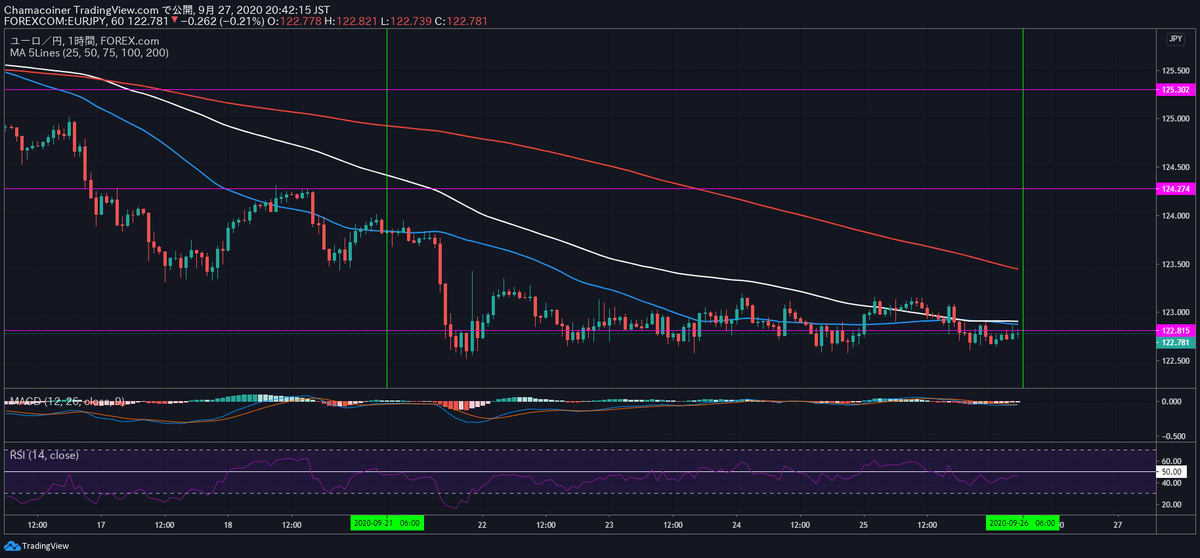Click date 24 on the time axis
This screenshot has height=558, width=1200.
737,523
